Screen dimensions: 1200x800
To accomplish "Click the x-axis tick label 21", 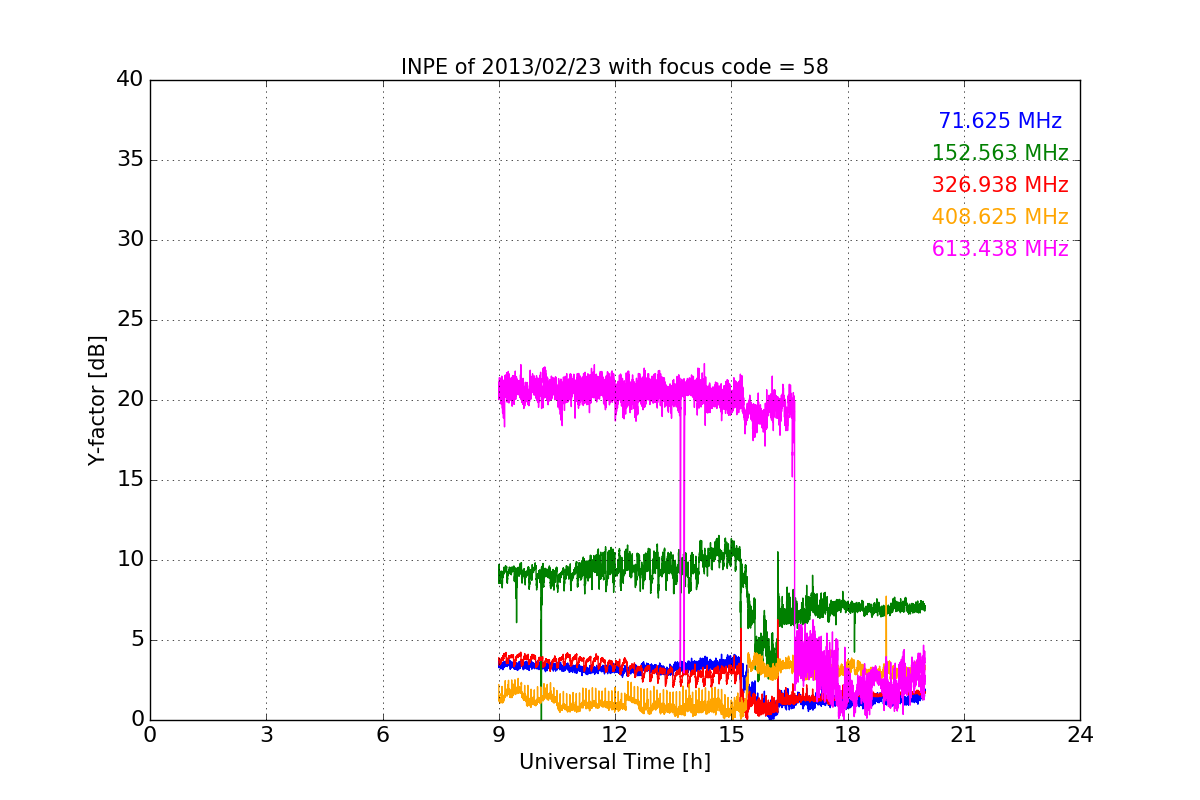I will tap(964, 735).
